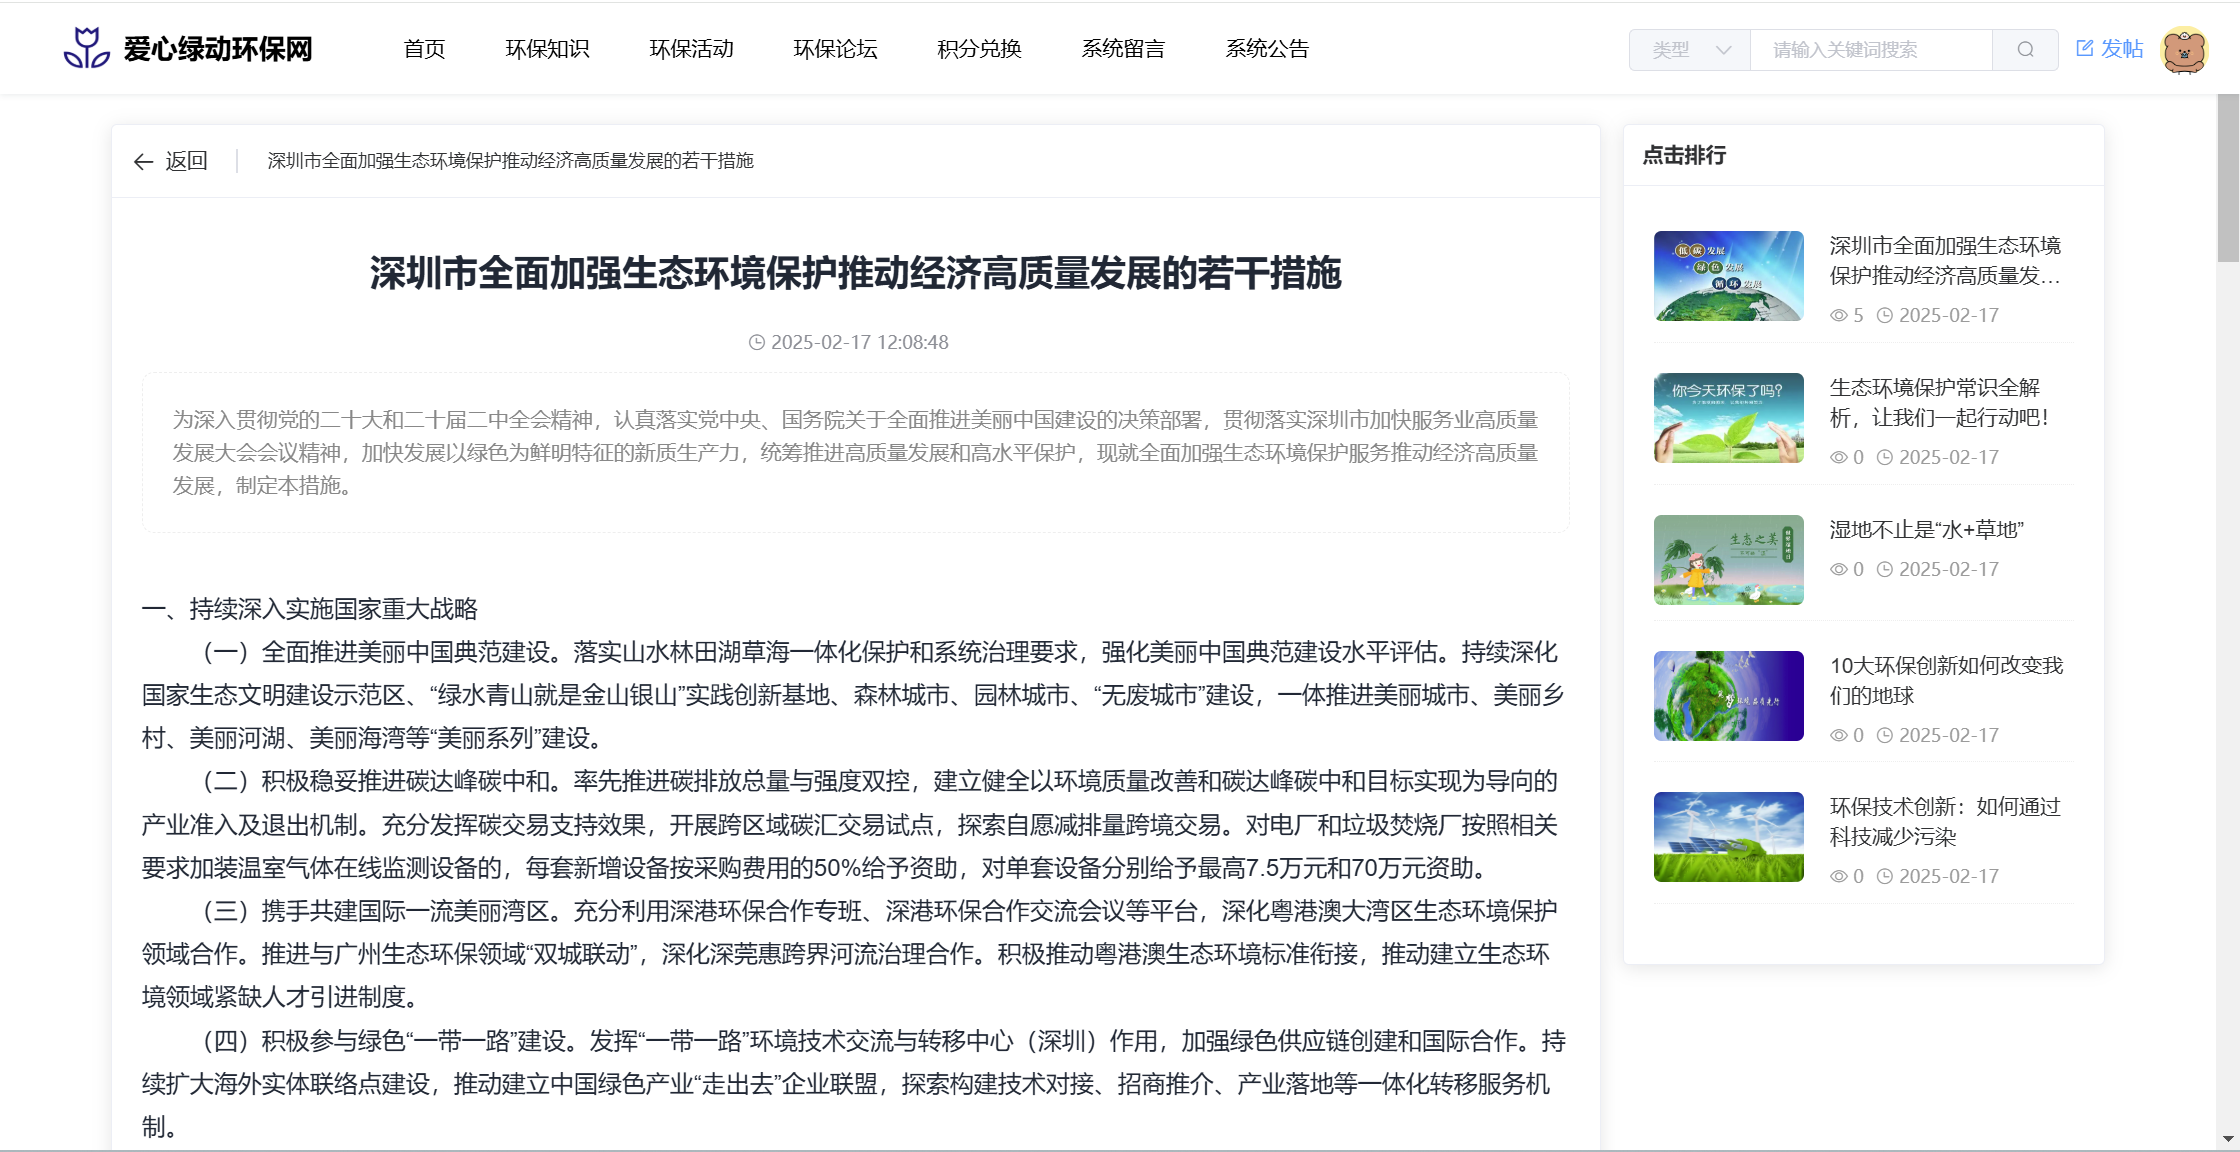The image size is (2240, 1152).
Task: Click the chevron arrow in 类型 selector
Action: click(x=1723, y=50)
